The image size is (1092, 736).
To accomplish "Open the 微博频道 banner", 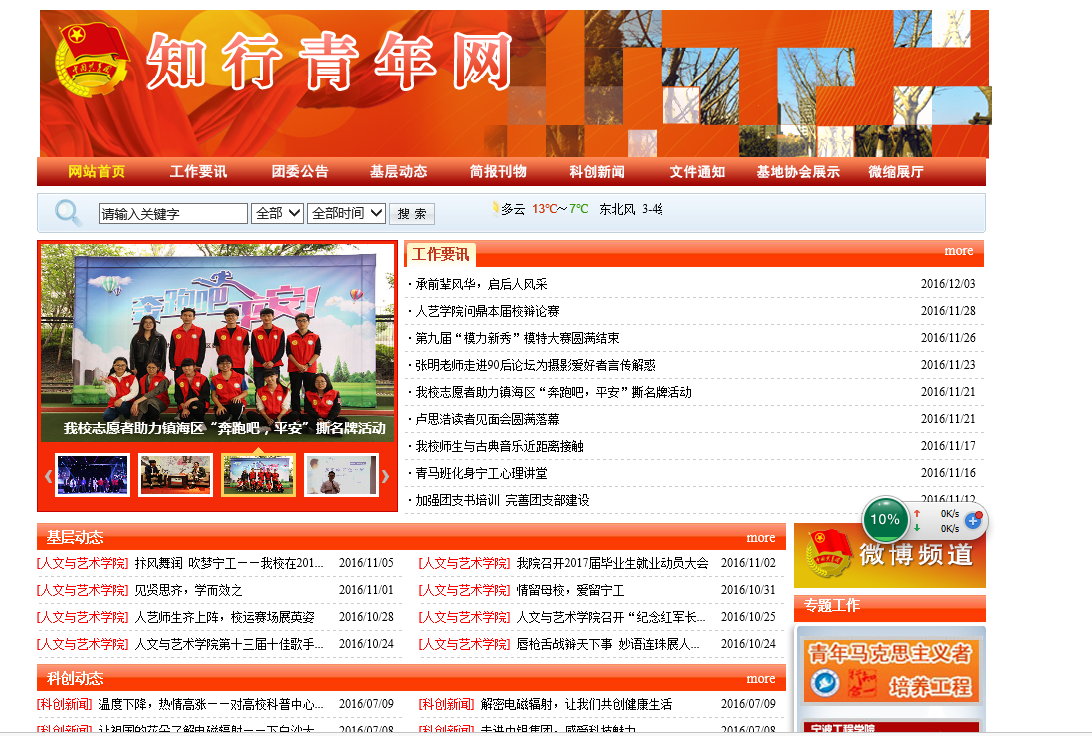I will pos(889,555).
